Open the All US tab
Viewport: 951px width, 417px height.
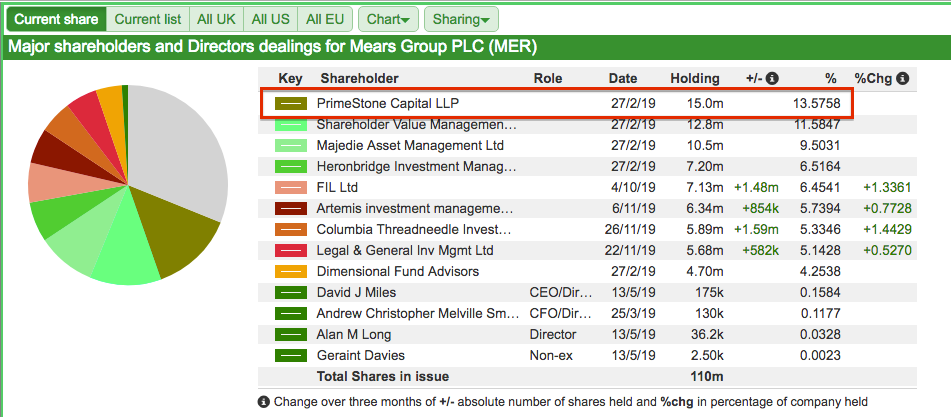(271, 19)
